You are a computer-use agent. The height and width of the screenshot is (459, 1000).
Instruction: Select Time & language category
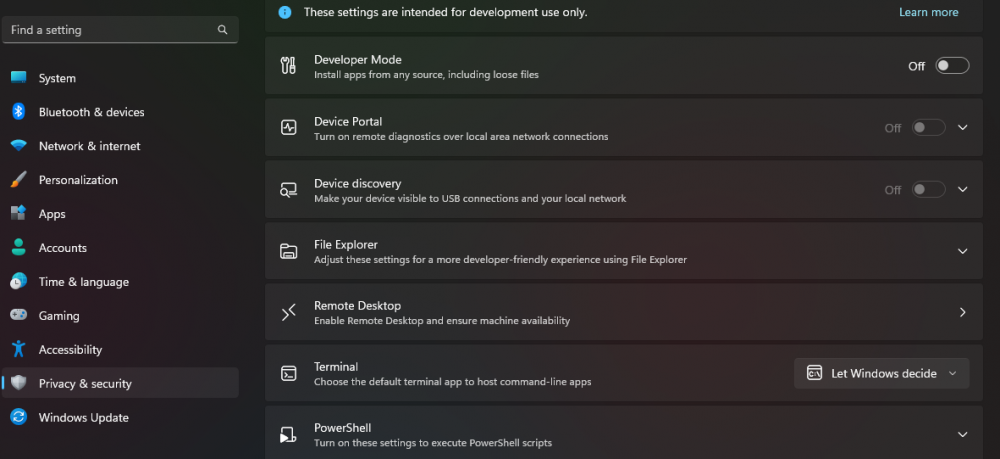[x=121, y=281]
